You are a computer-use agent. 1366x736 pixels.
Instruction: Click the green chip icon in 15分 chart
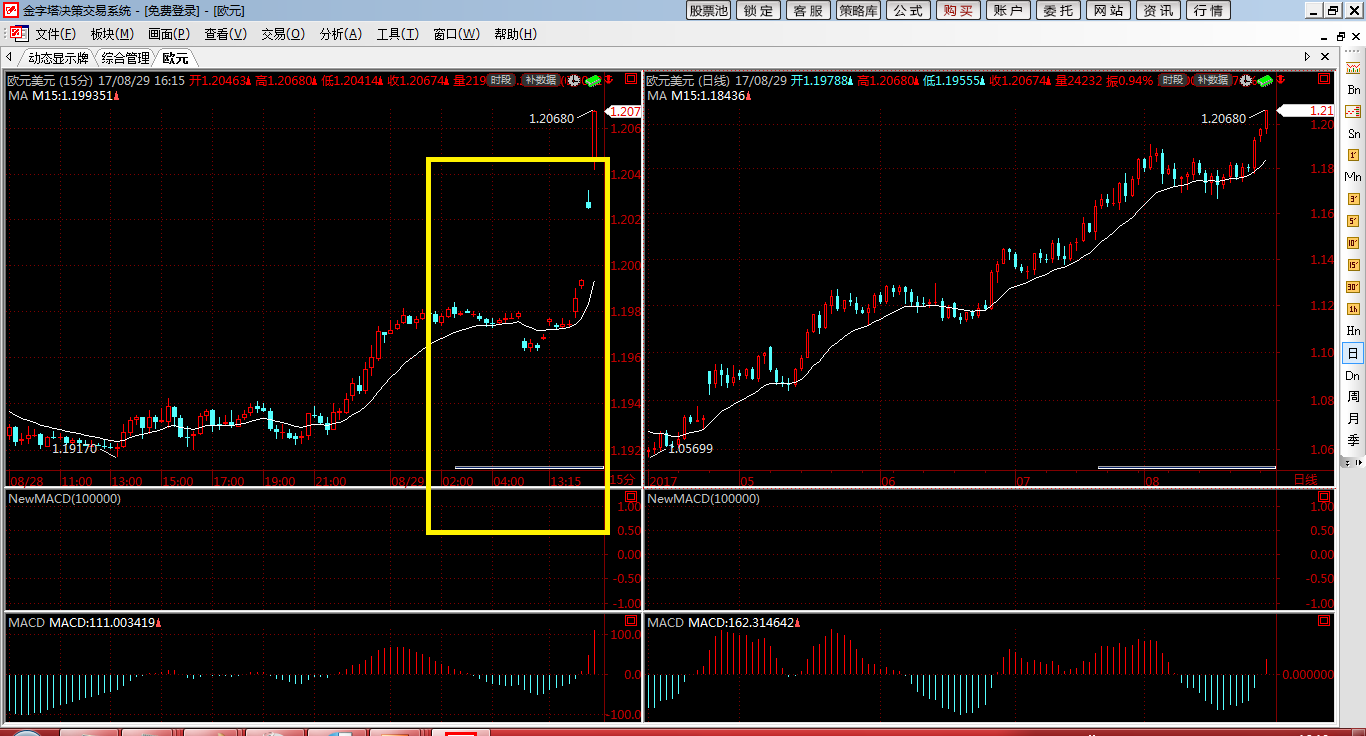tap(593, 80)
